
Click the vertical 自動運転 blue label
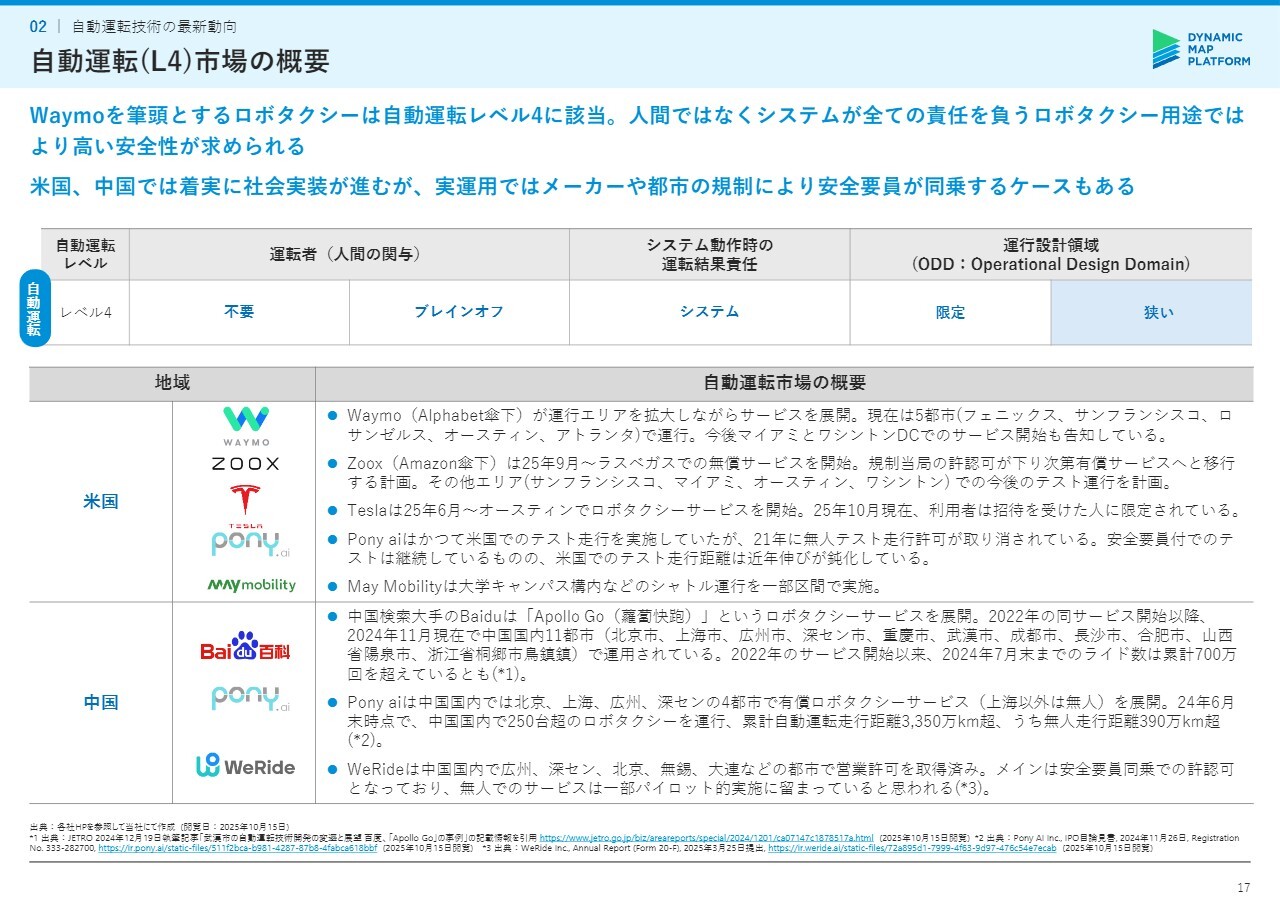coord(34,308)
